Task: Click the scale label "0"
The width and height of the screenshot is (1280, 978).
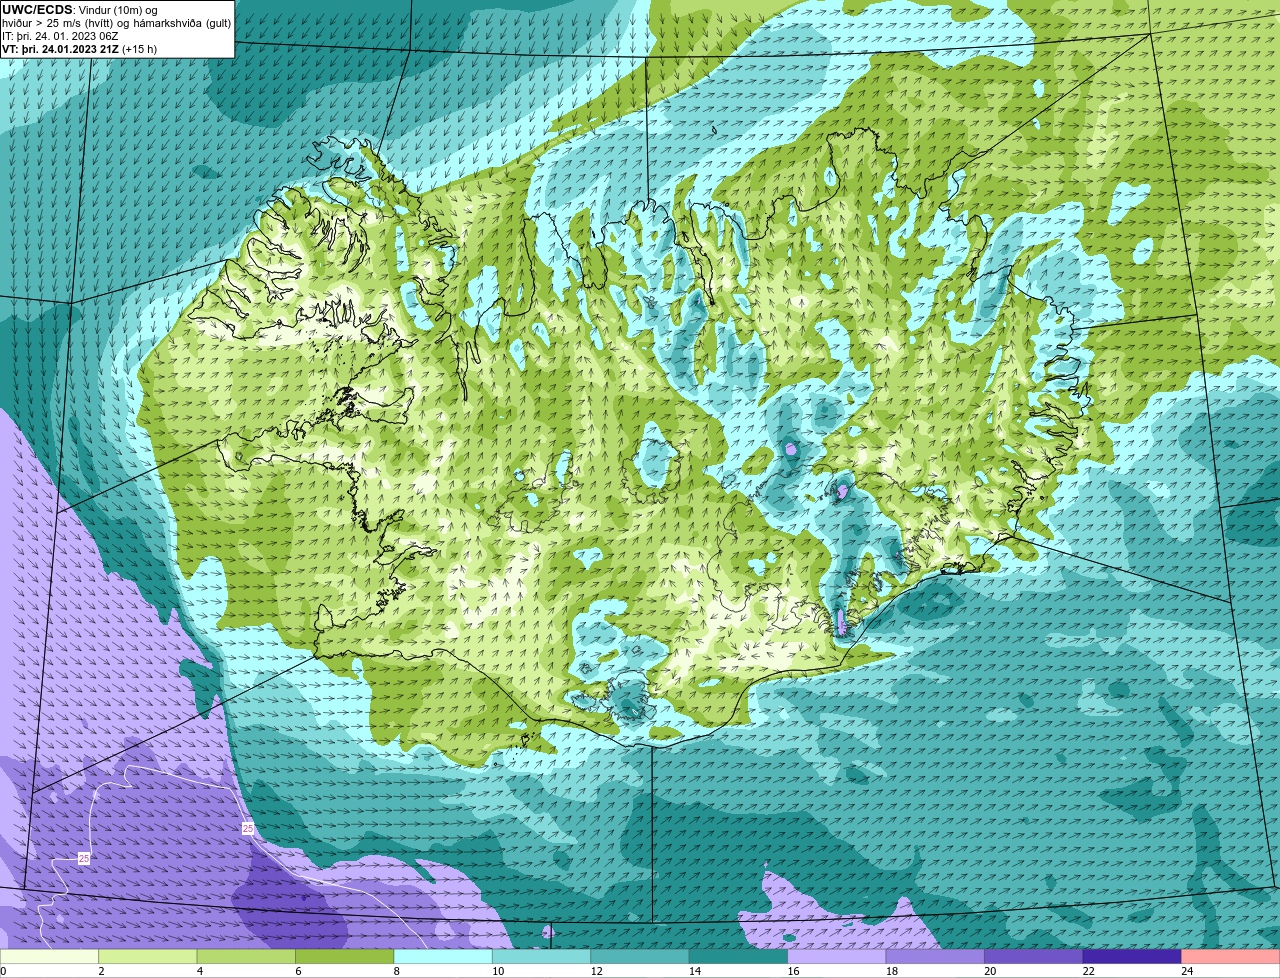Action: click(x=3, y=971)
